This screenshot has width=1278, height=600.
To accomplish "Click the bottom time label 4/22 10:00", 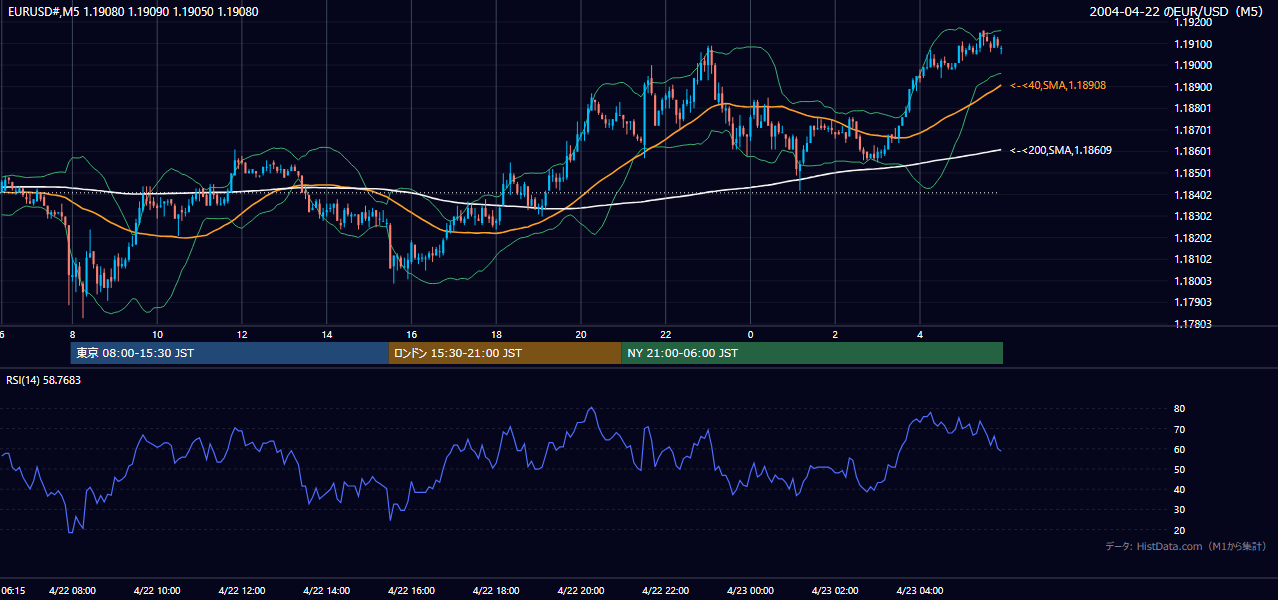I will [157, 591].
